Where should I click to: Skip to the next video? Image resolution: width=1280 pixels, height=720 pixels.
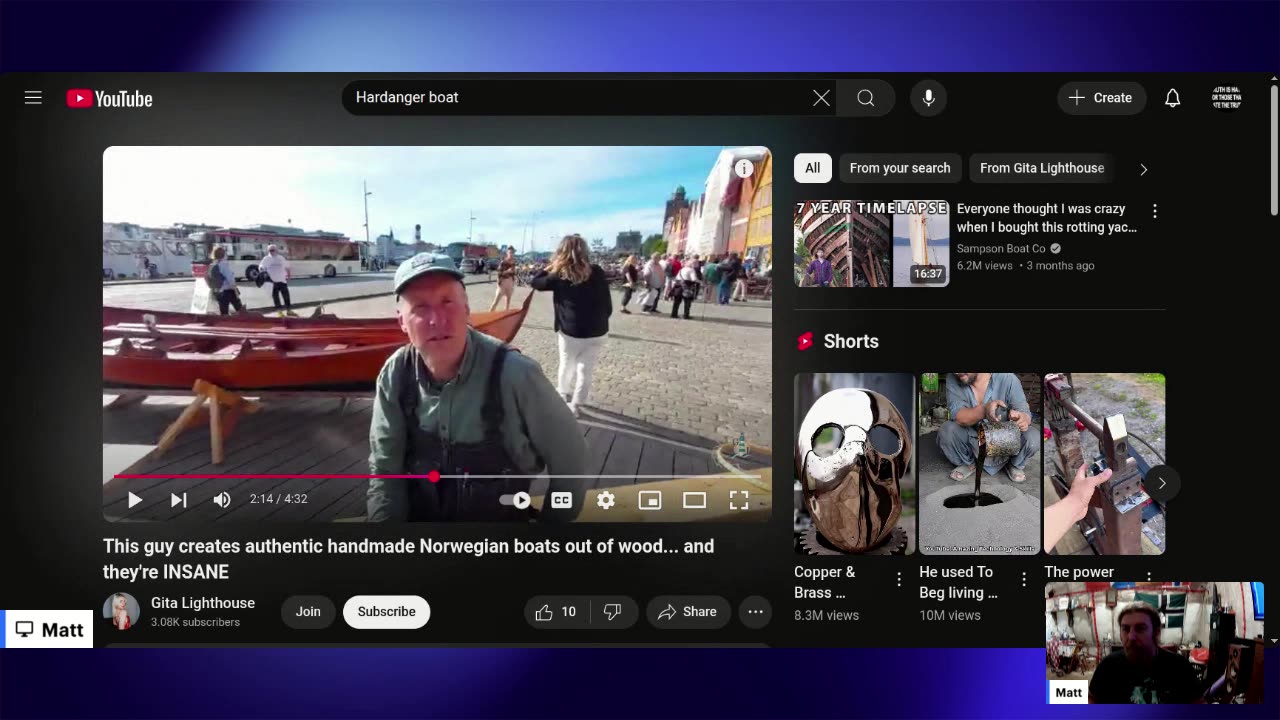[x=179, y=500]
